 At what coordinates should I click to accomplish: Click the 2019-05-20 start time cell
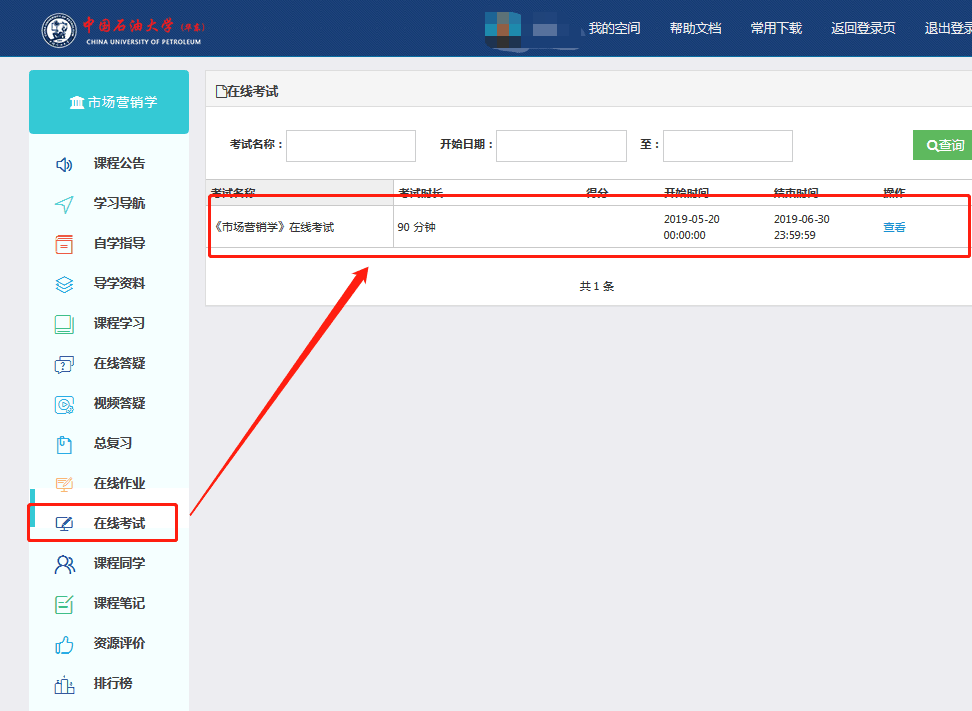coord(691,227)
